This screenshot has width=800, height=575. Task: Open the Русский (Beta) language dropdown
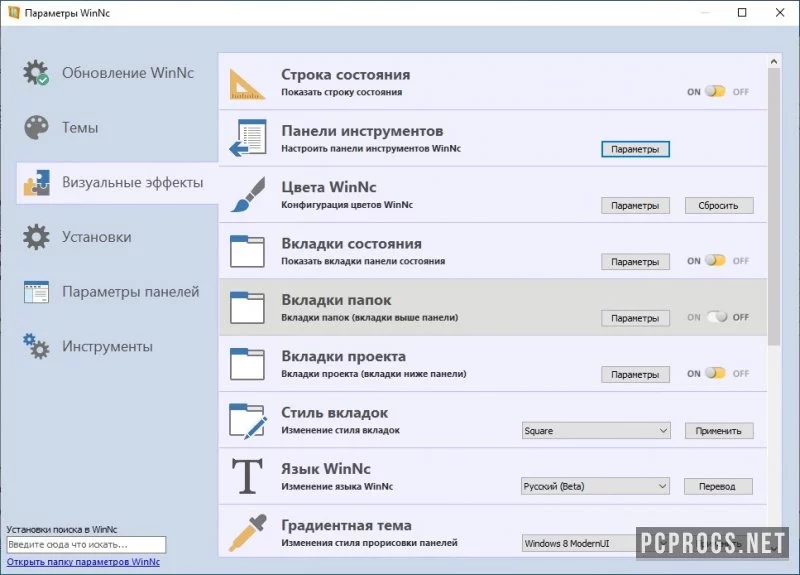pos(595,486)
